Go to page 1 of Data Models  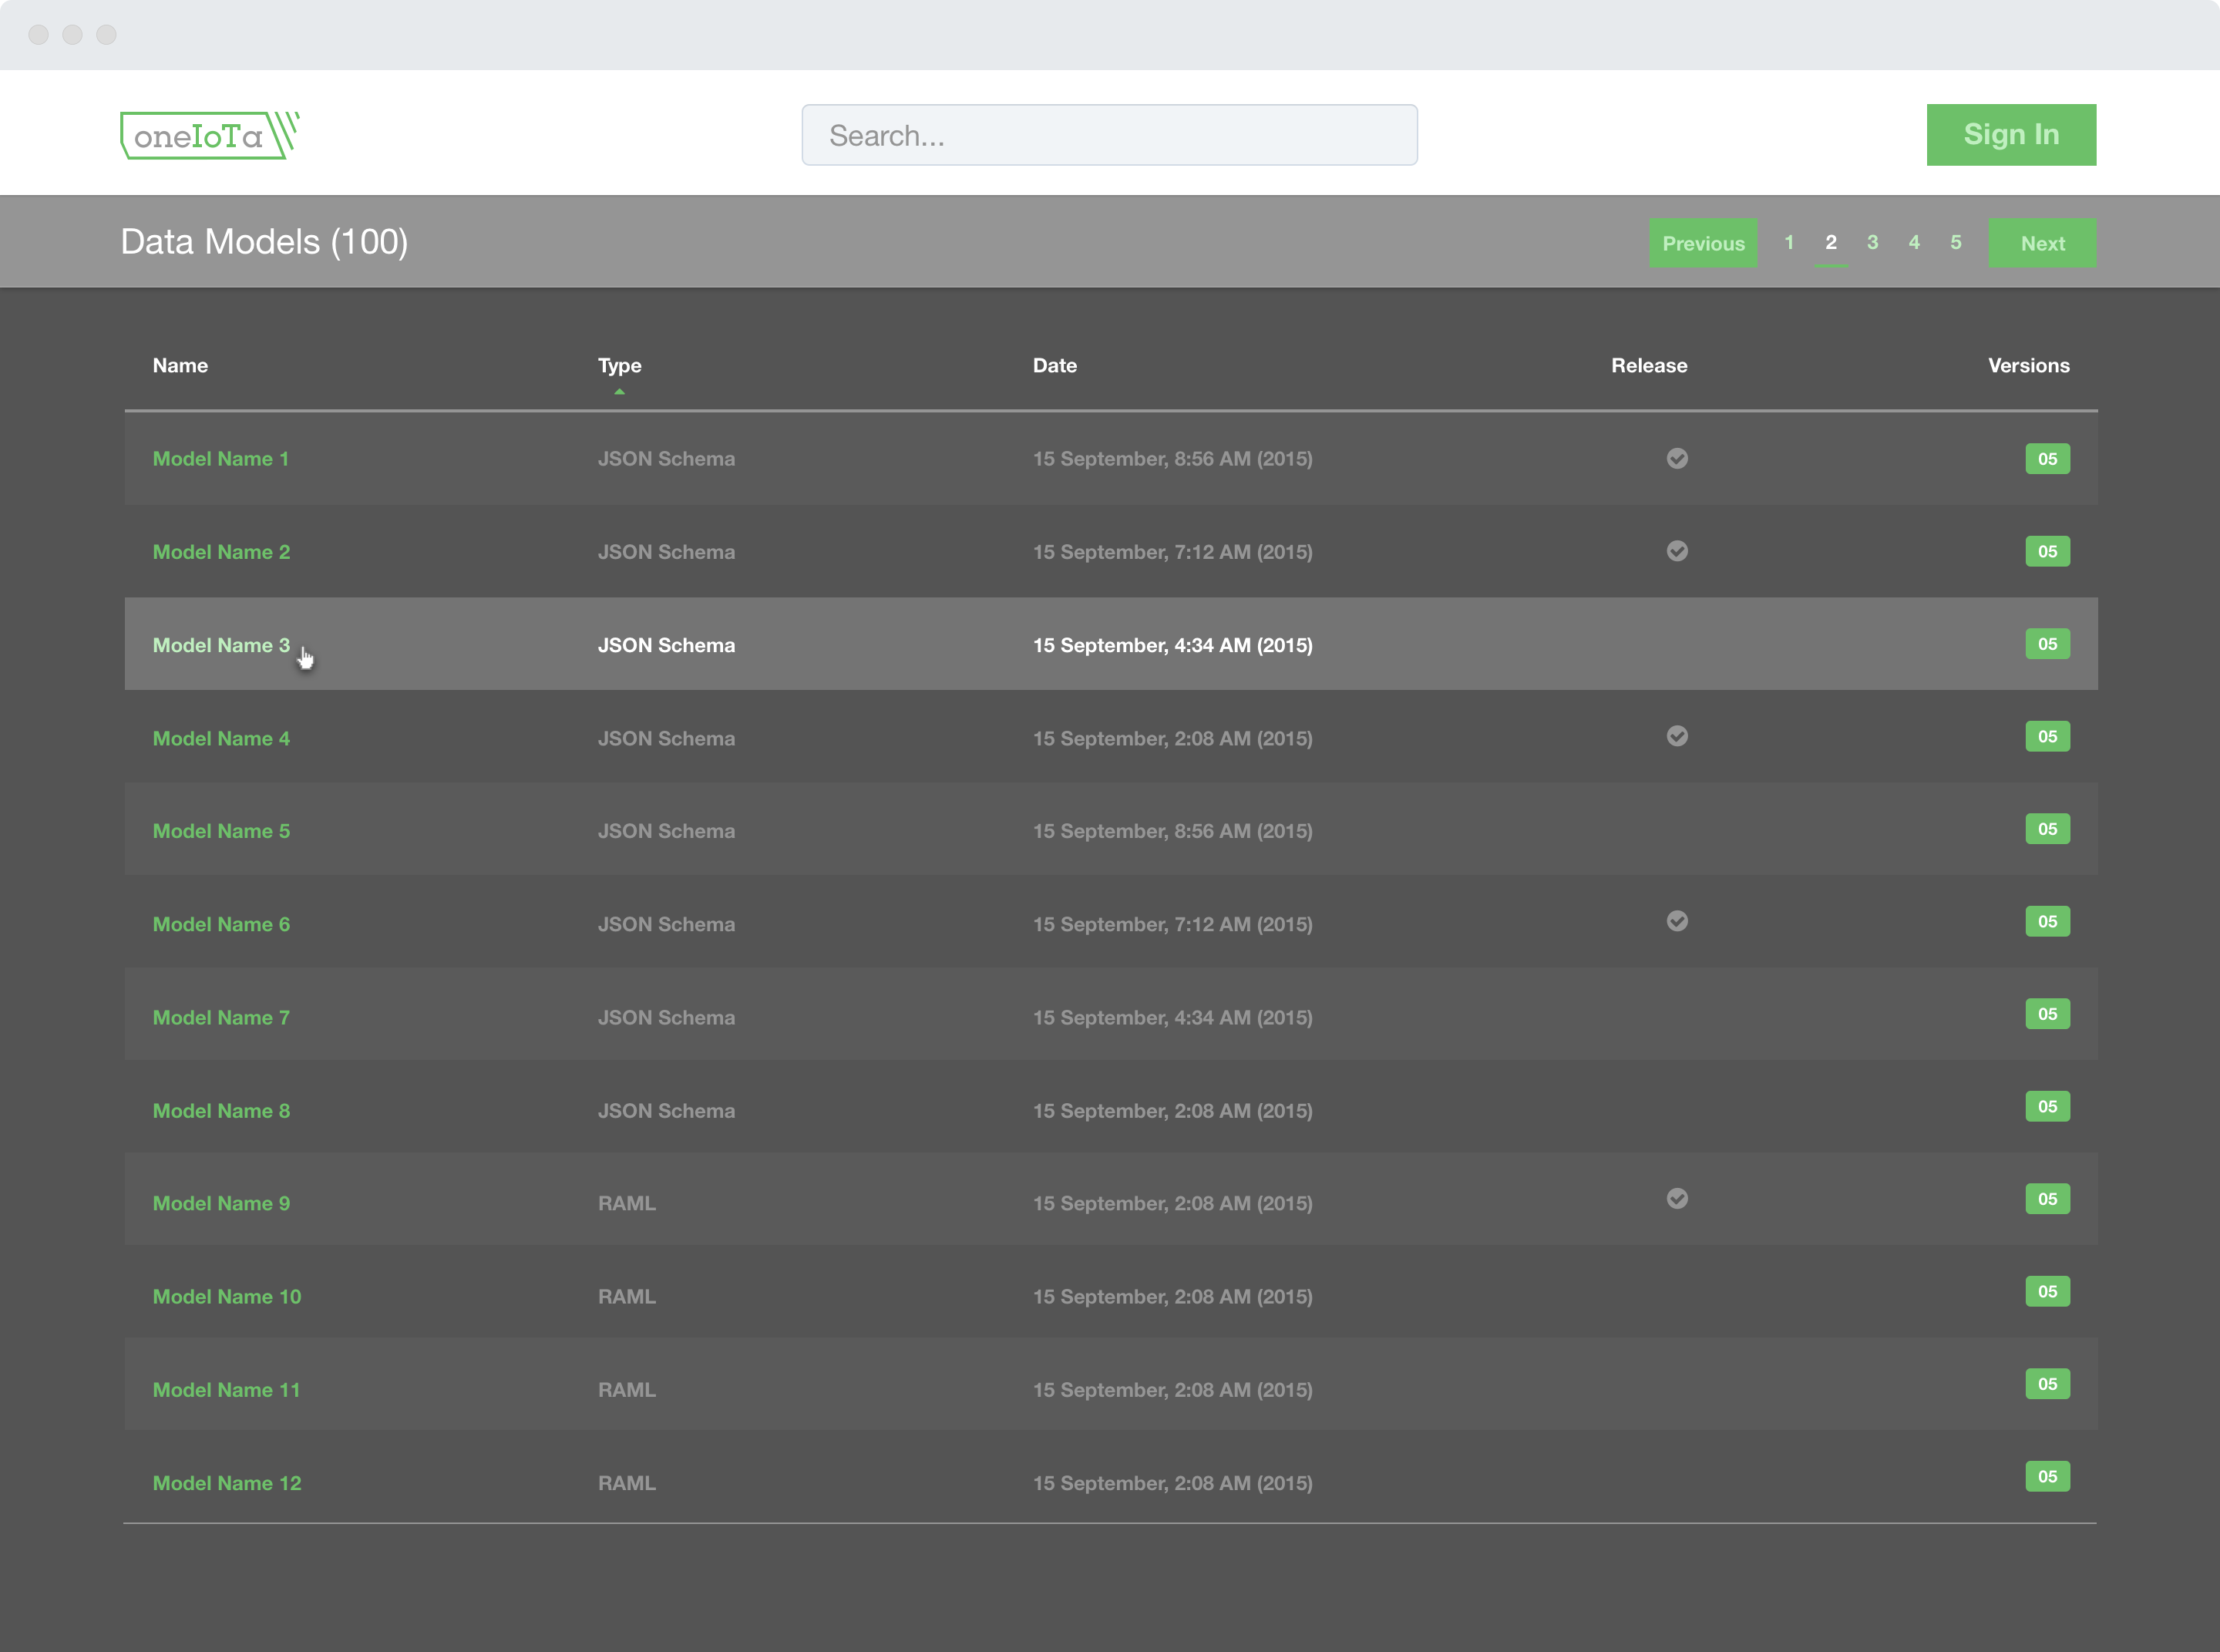[1789, 242]
